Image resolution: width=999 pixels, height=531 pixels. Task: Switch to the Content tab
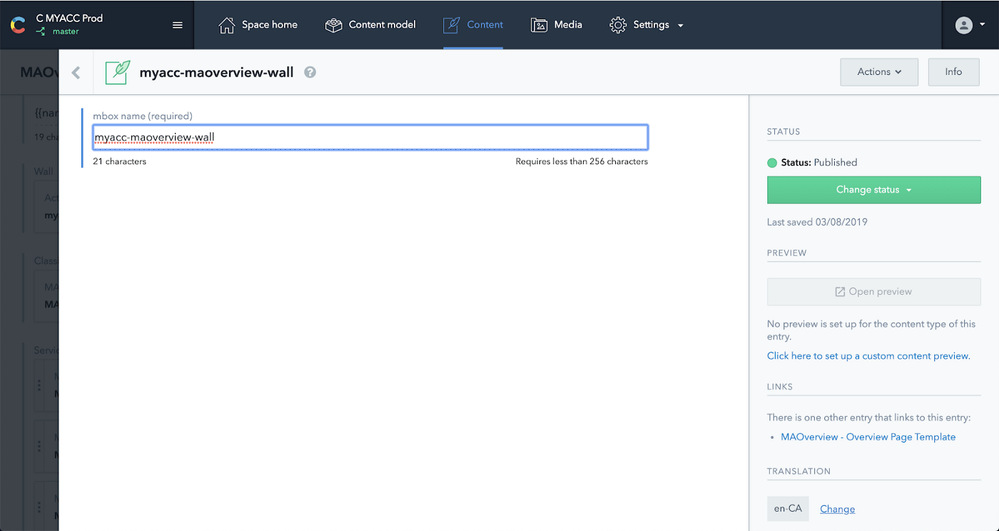pos(473,25)
